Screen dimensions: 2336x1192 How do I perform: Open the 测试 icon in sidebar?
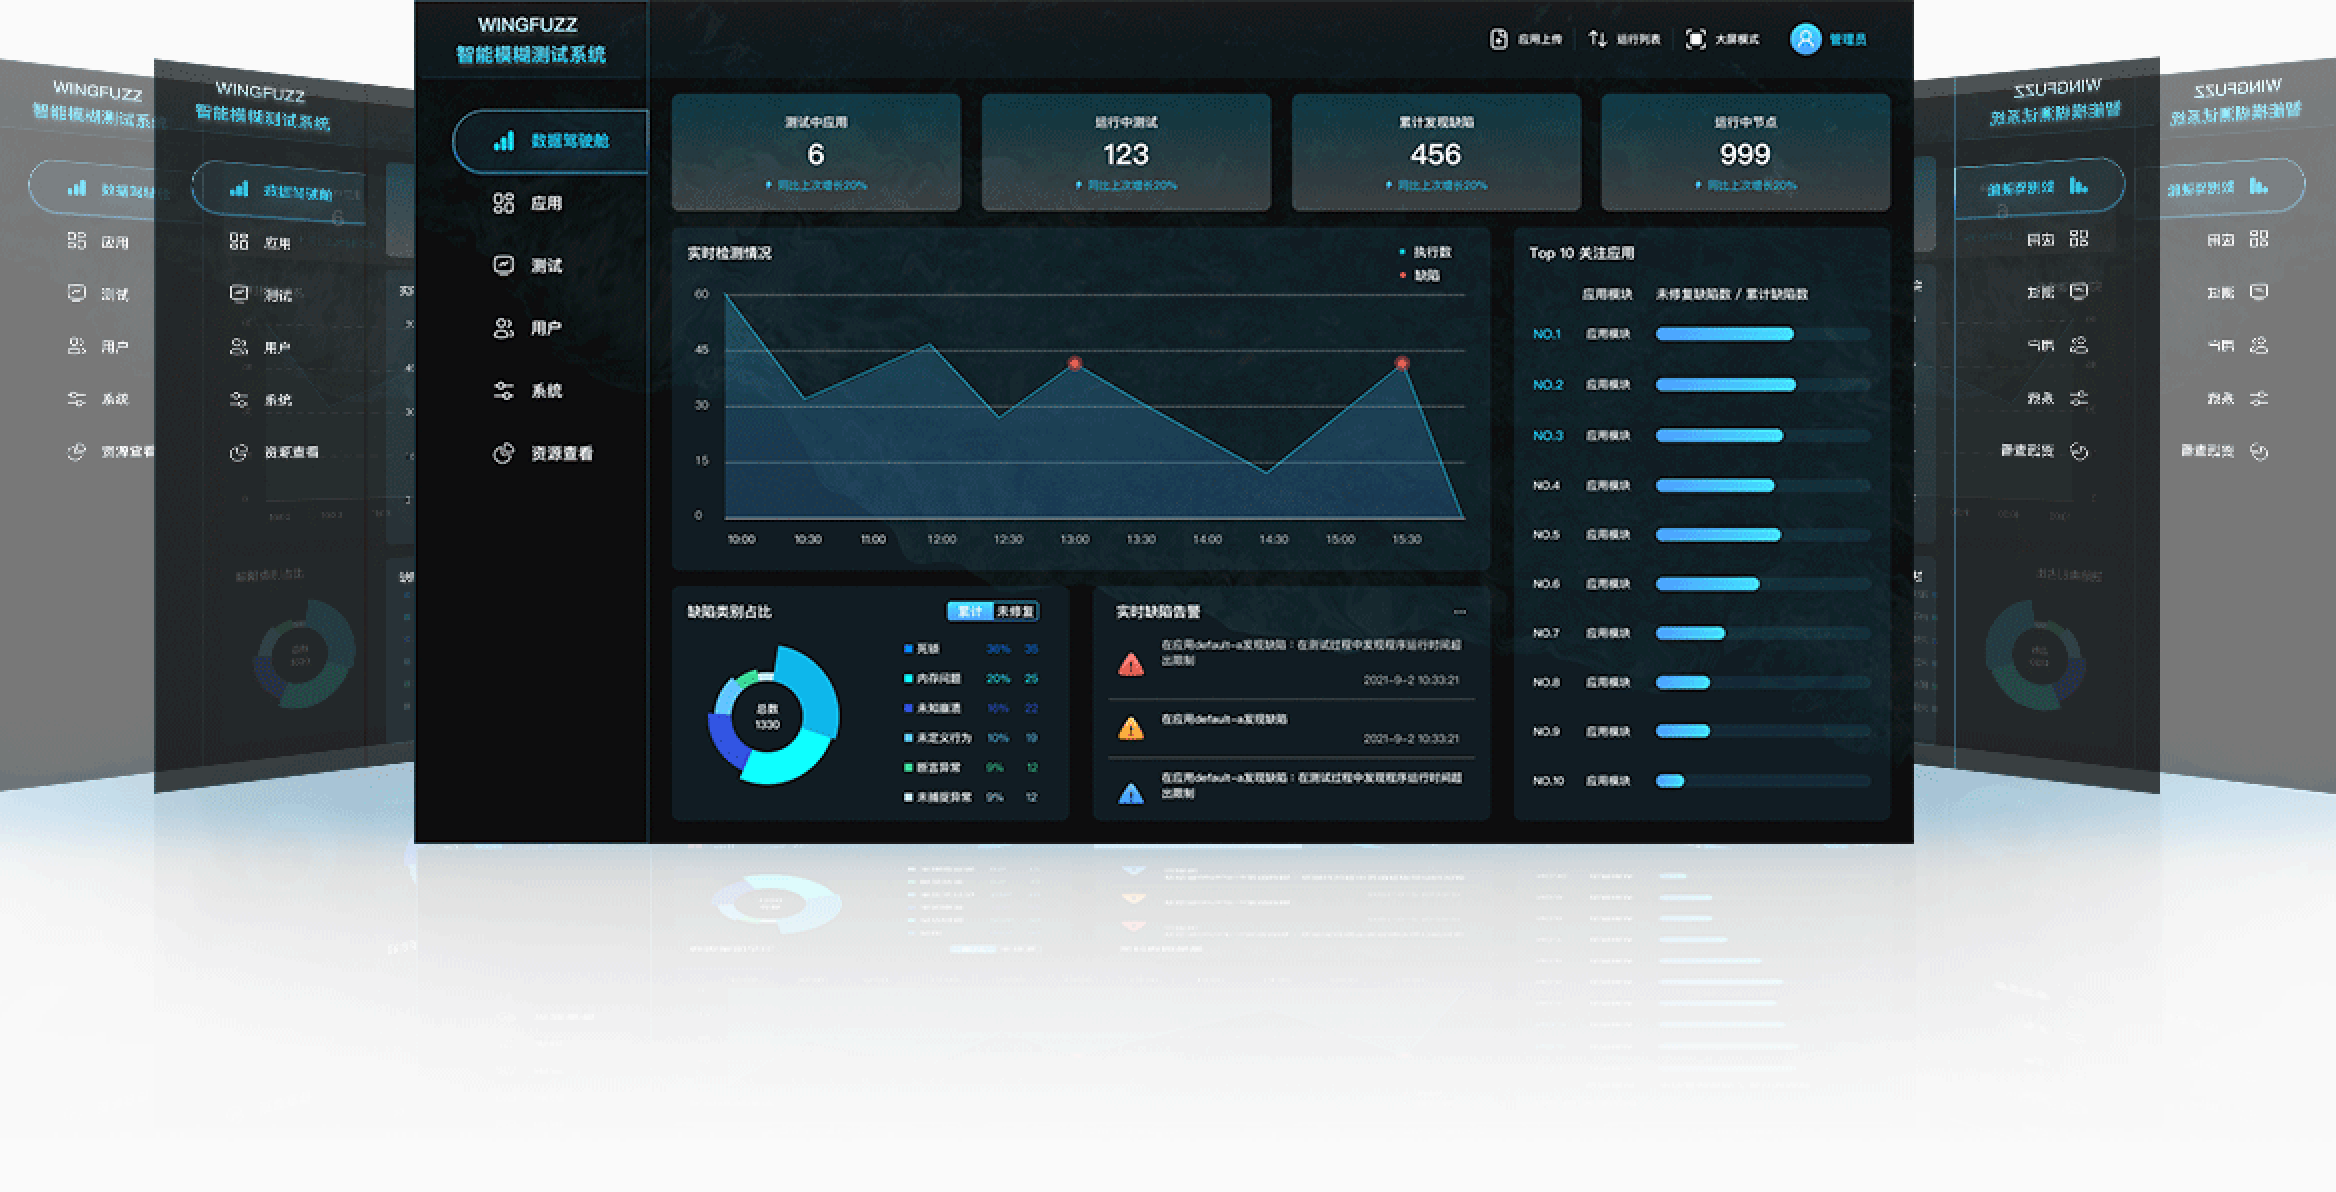[503, 265]
